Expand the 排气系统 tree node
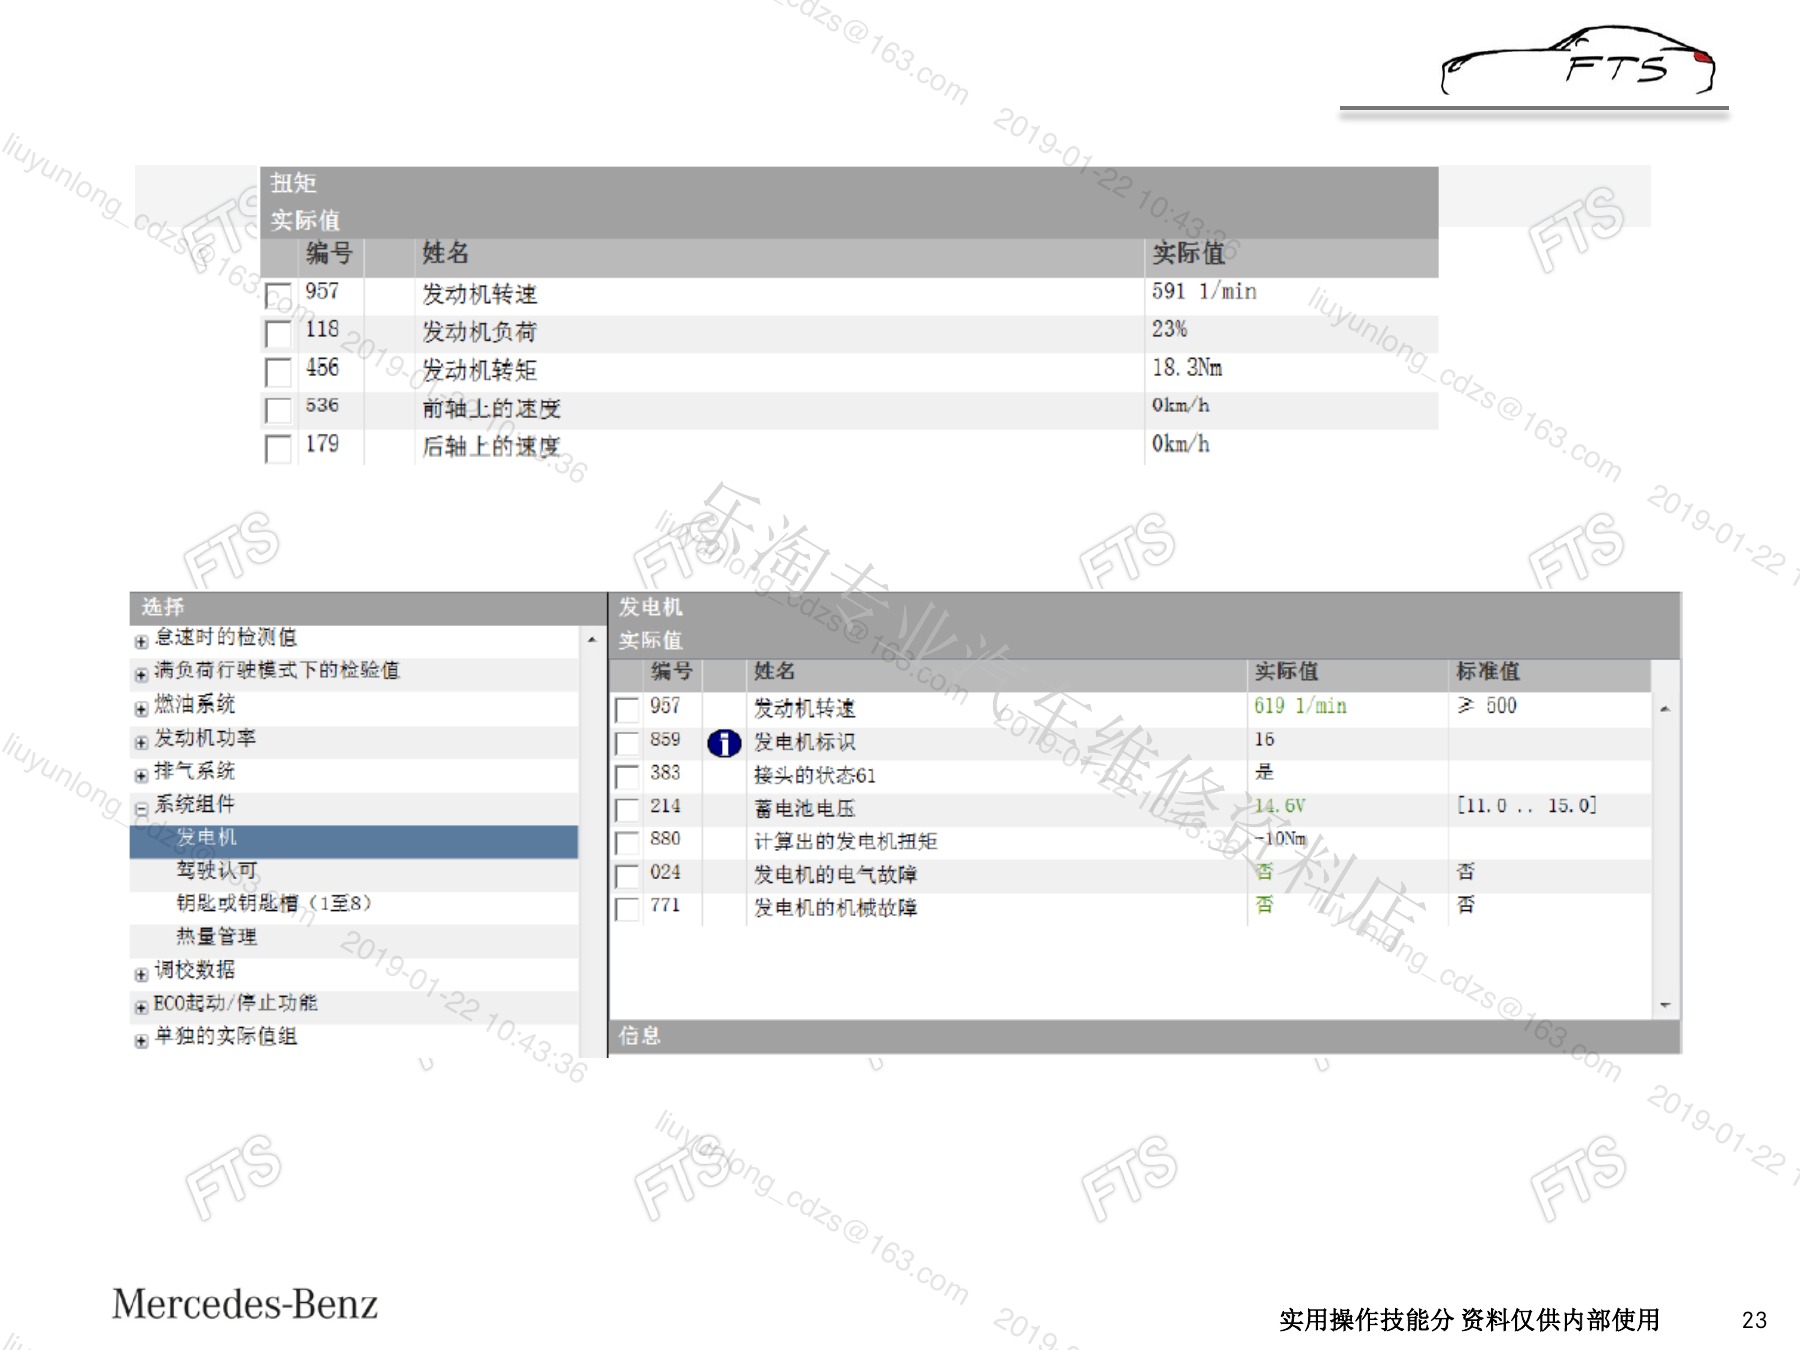Image resolution: width=1800 pixels, height=1350 pixels. click(x=141, y=775)
